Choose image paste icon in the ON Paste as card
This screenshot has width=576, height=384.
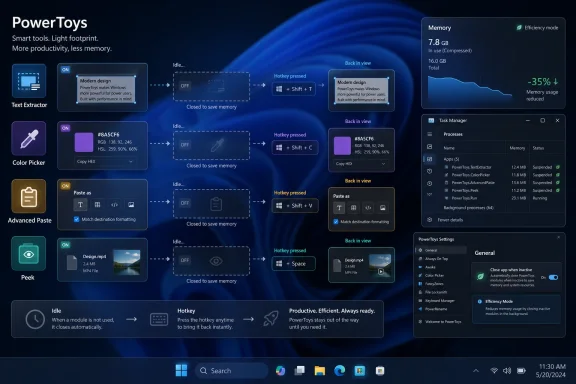(x=131, y=205)
